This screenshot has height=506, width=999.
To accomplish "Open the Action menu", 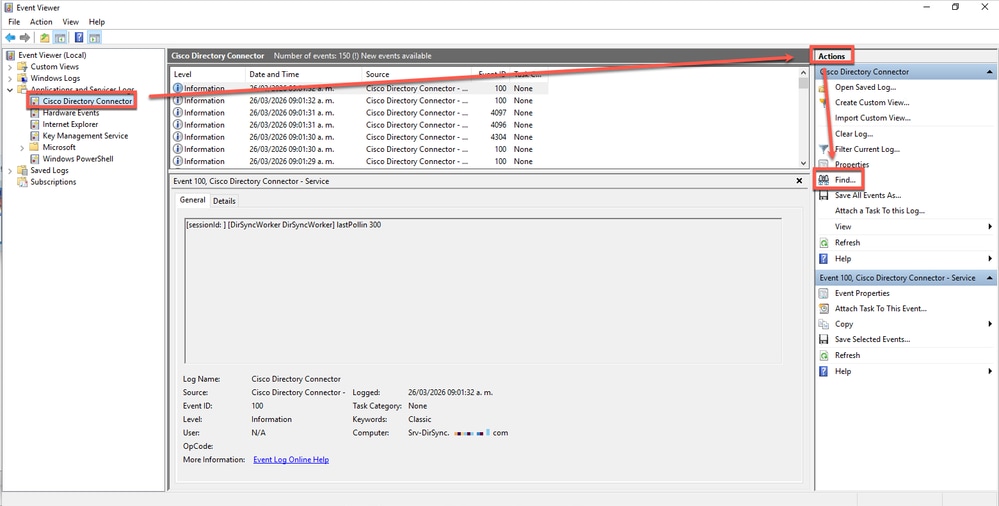I will pyautogui.click(x=41, y=22).
